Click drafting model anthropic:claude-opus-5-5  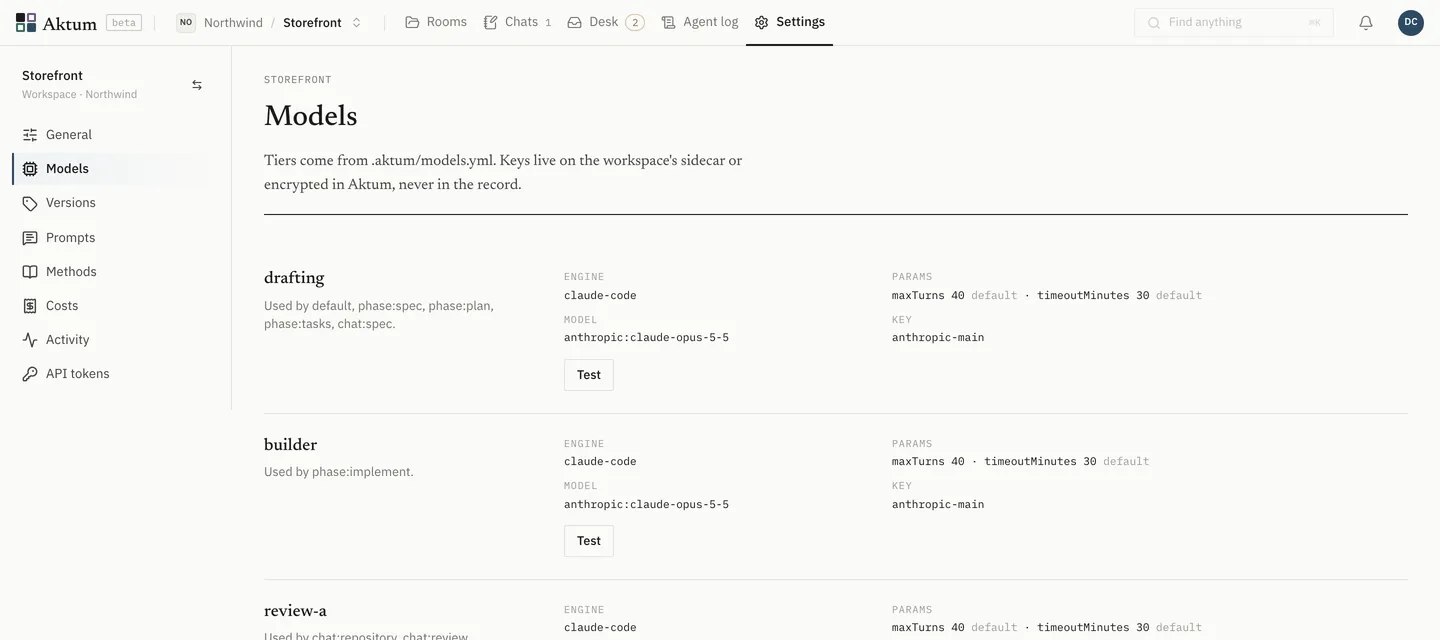646,338
